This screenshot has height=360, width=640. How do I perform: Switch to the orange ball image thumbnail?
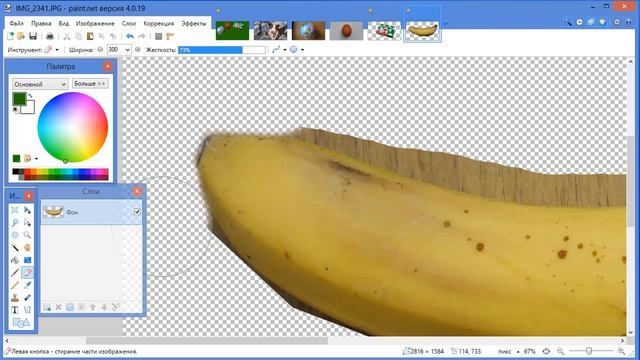tap(346, 30)
